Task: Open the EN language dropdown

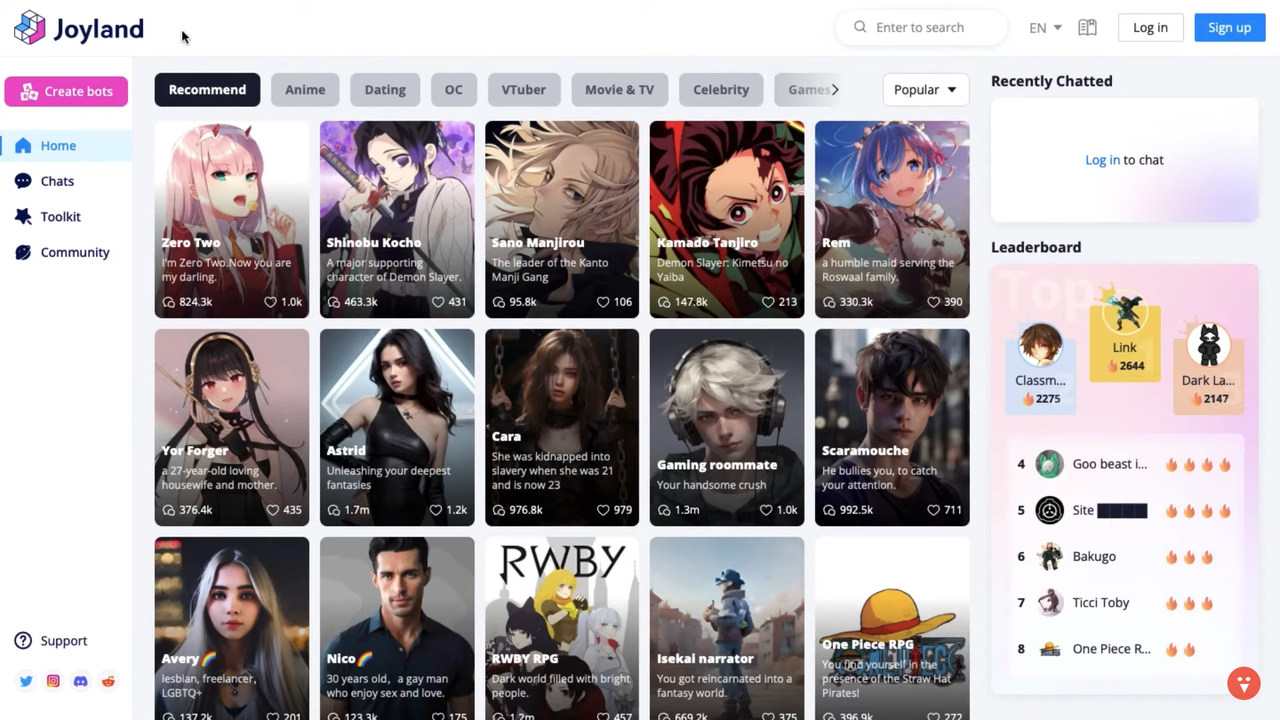Action: (x=1044, y=27)
